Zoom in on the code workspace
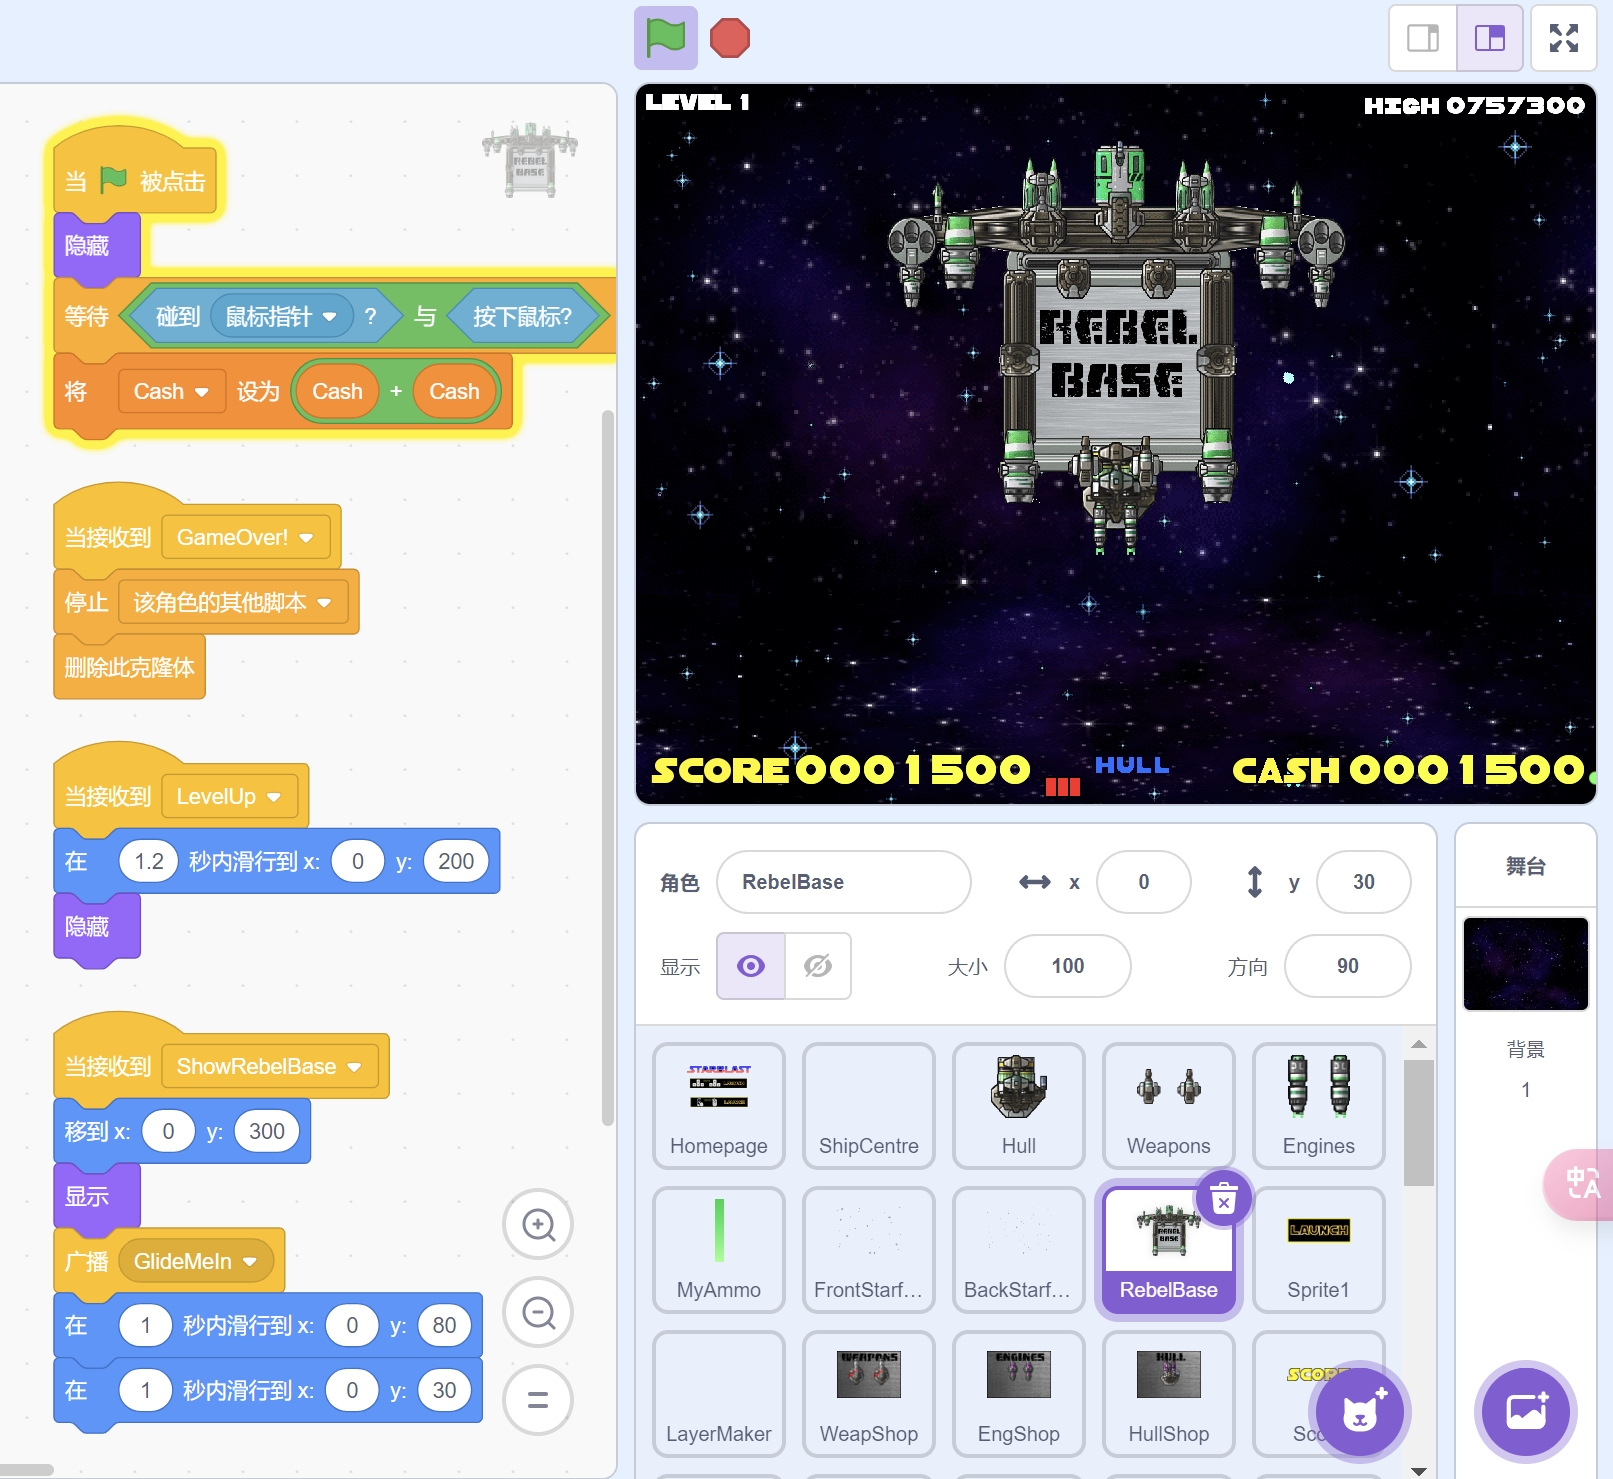 click(x=538, y=1224)
